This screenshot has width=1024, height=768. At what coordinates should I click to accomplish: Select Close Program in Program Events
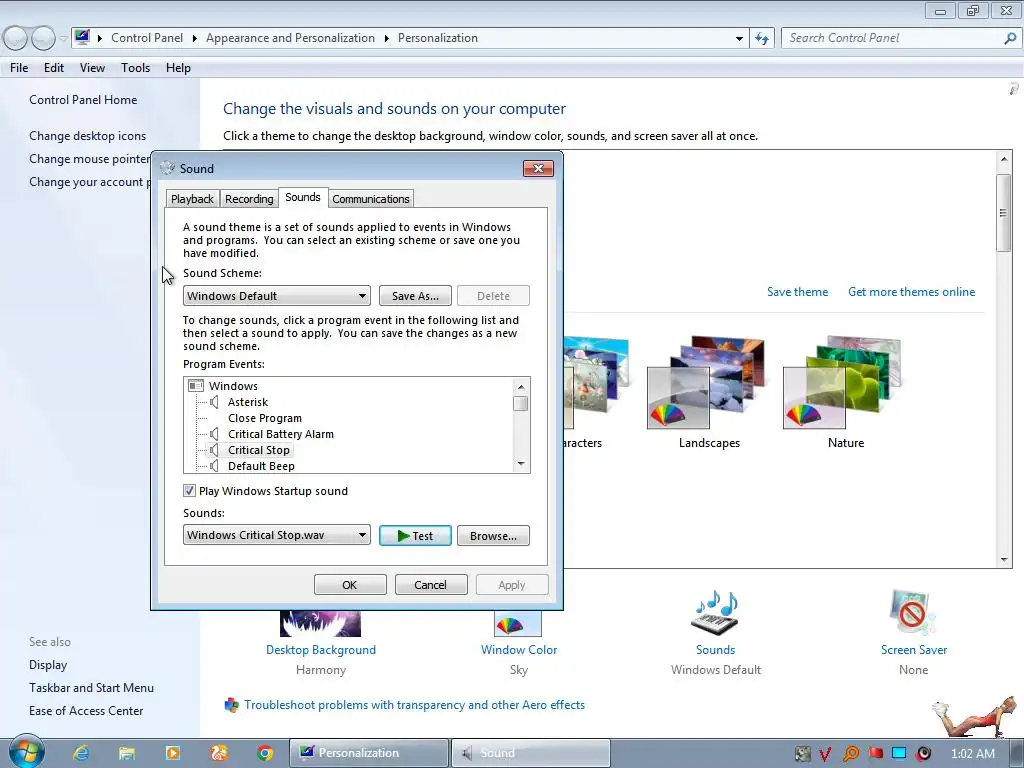264,418
